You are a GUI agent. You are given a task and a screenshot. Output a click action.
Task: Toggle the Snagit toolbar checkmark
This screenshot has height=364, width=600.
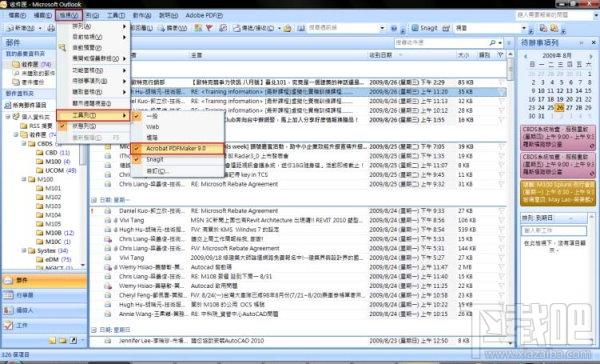(136, 160)
